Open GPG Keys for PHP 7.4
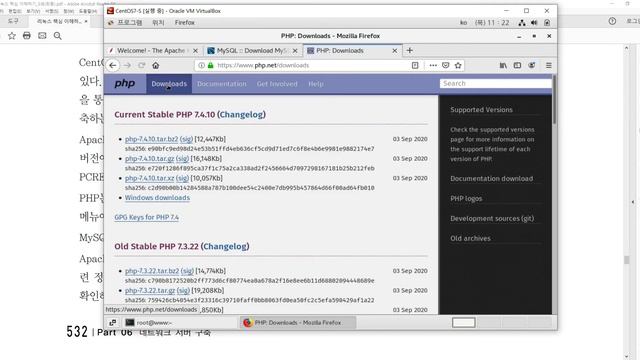The width and height of the screenshot is (640, 360). pyautogui.click(x=147, y=217)
